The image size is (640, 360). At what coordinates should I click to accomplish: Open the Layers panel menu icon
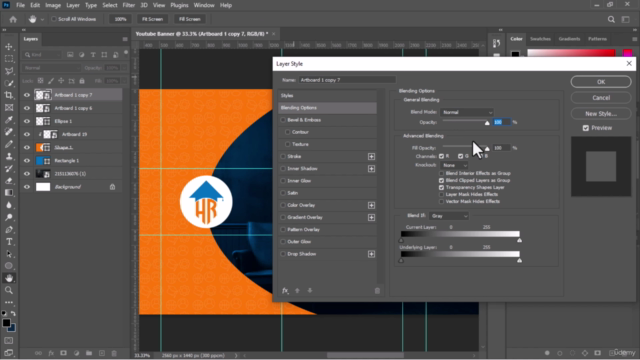tap(125, 39)
